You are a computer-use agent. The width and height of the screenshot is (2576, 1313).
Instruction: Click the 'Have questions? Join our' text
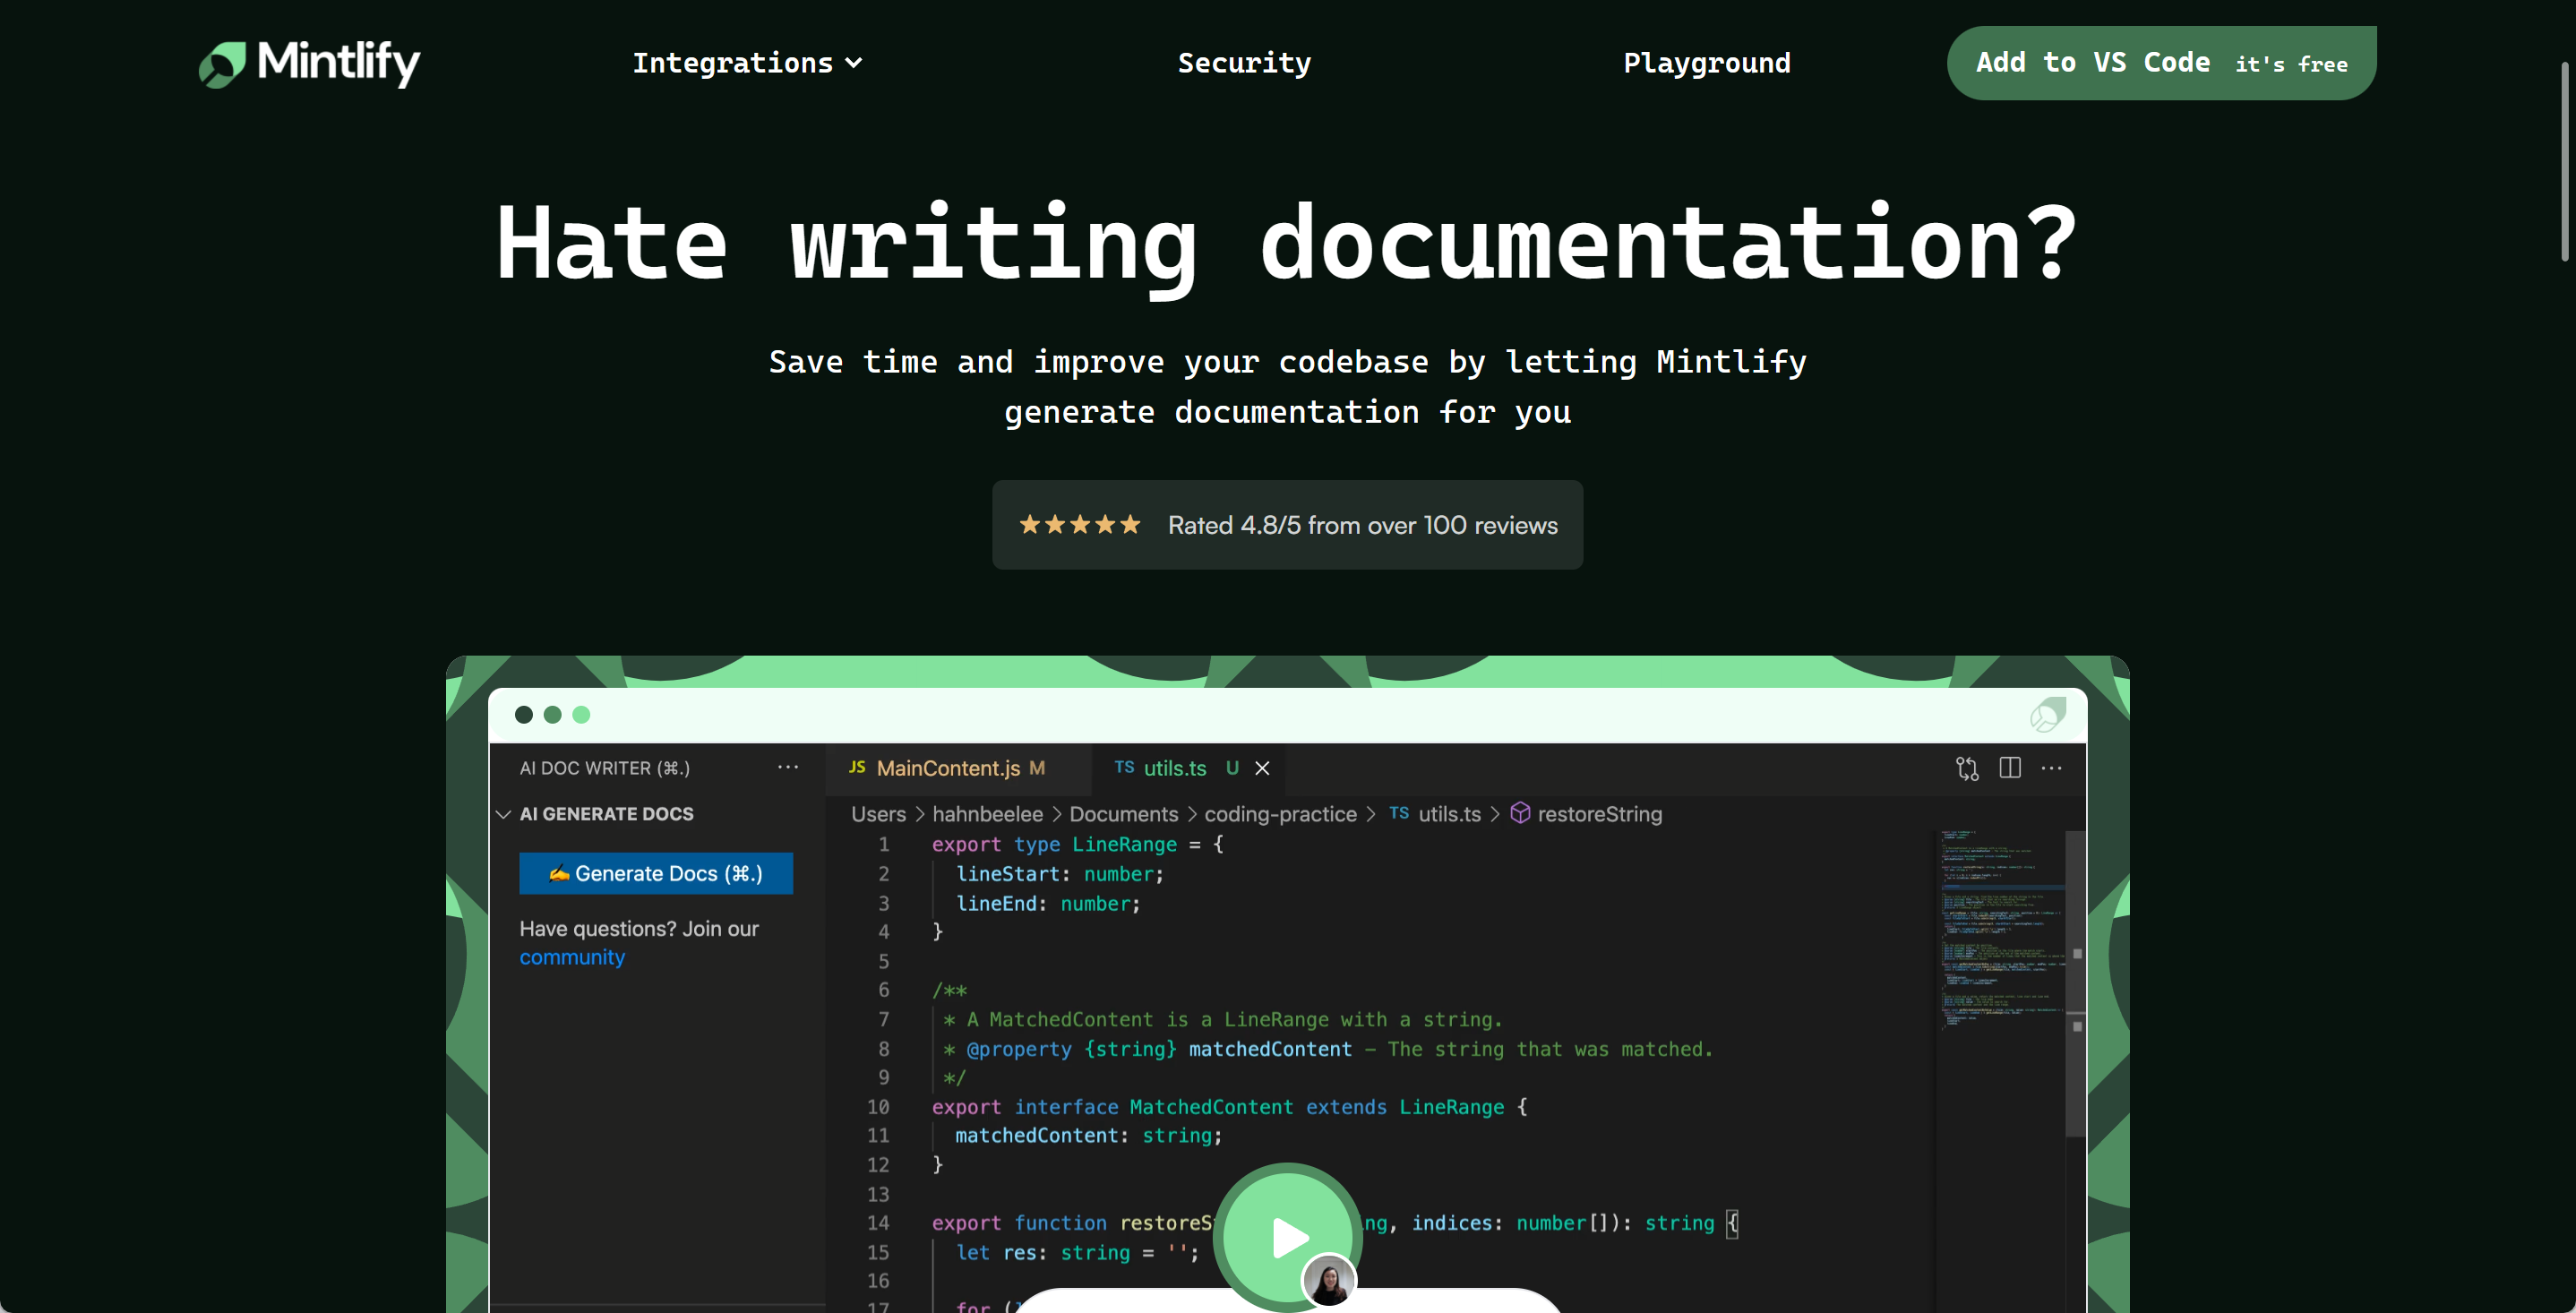639,929
